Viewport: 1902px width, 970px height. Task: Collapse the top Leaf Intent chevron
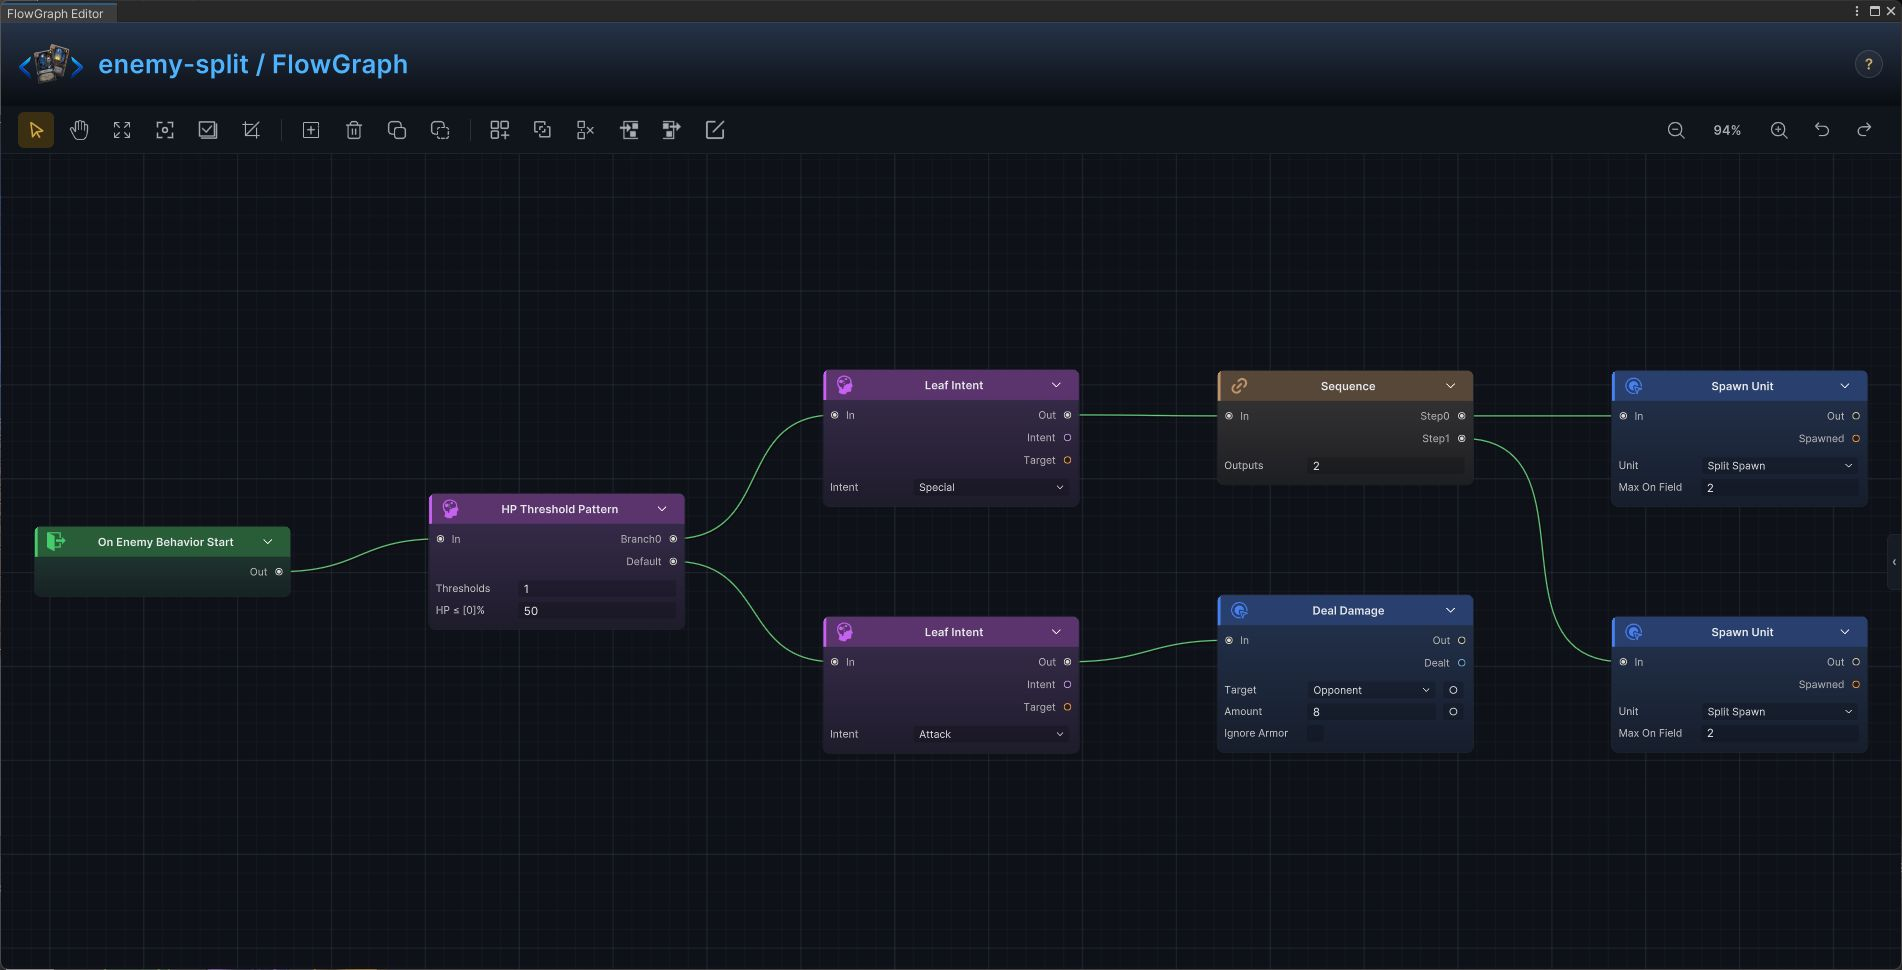[1056, 385]
